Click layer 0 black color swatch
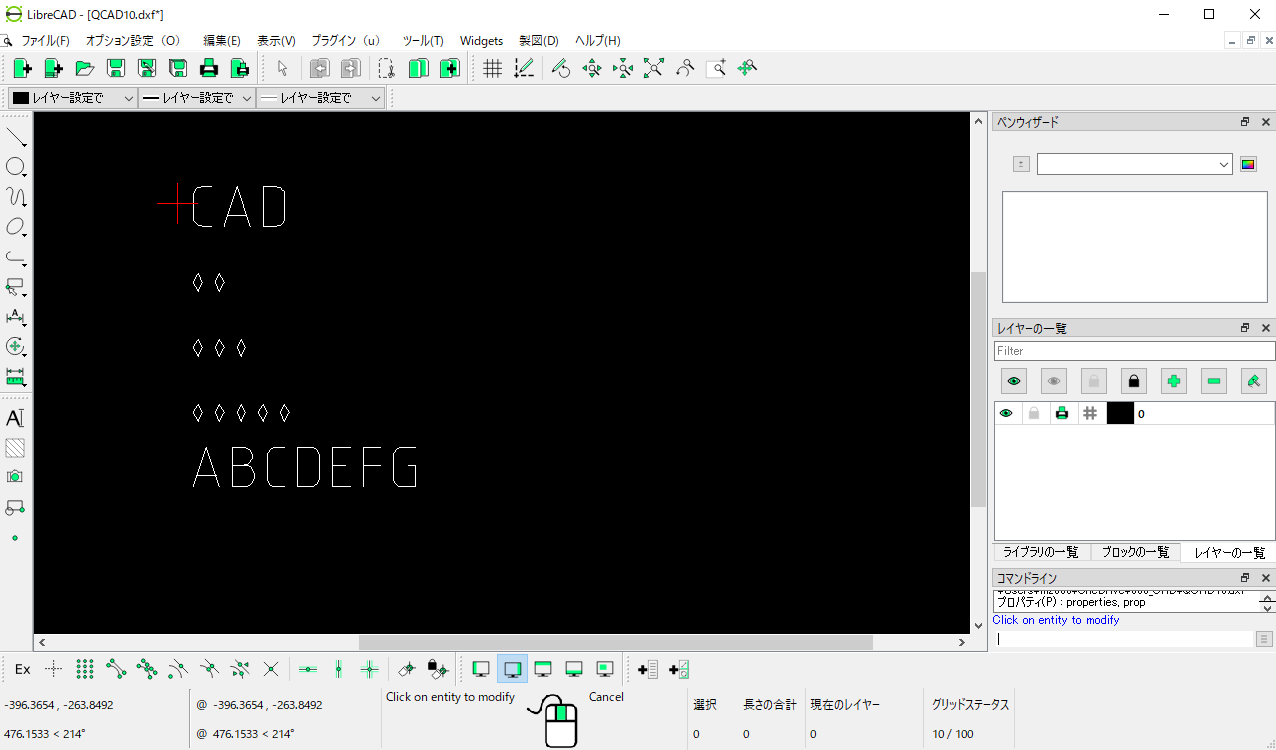This screenshot has height=750, width=1276. (1120, 413)
